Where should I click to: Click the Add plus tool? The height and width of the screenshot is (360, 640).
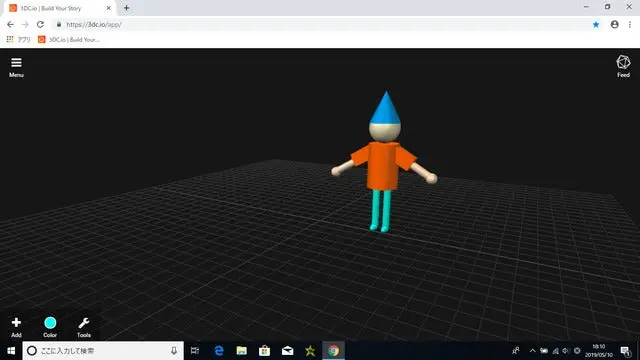pos(16,327)
